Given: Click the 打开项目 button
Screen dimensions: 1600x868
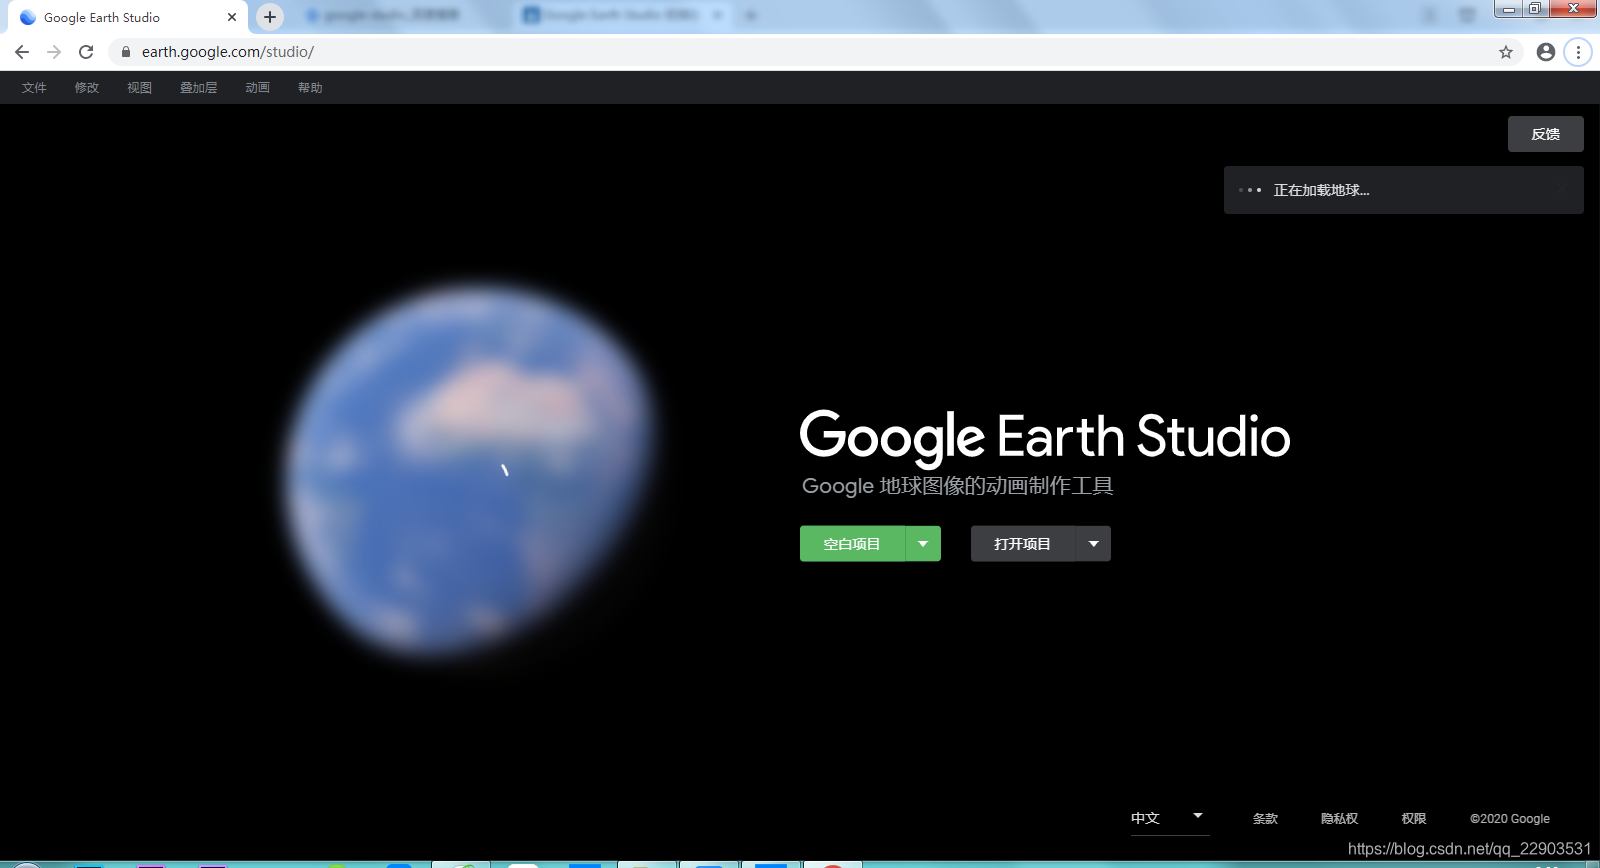Looking at the screenshot, I should tap(1022, 544).
